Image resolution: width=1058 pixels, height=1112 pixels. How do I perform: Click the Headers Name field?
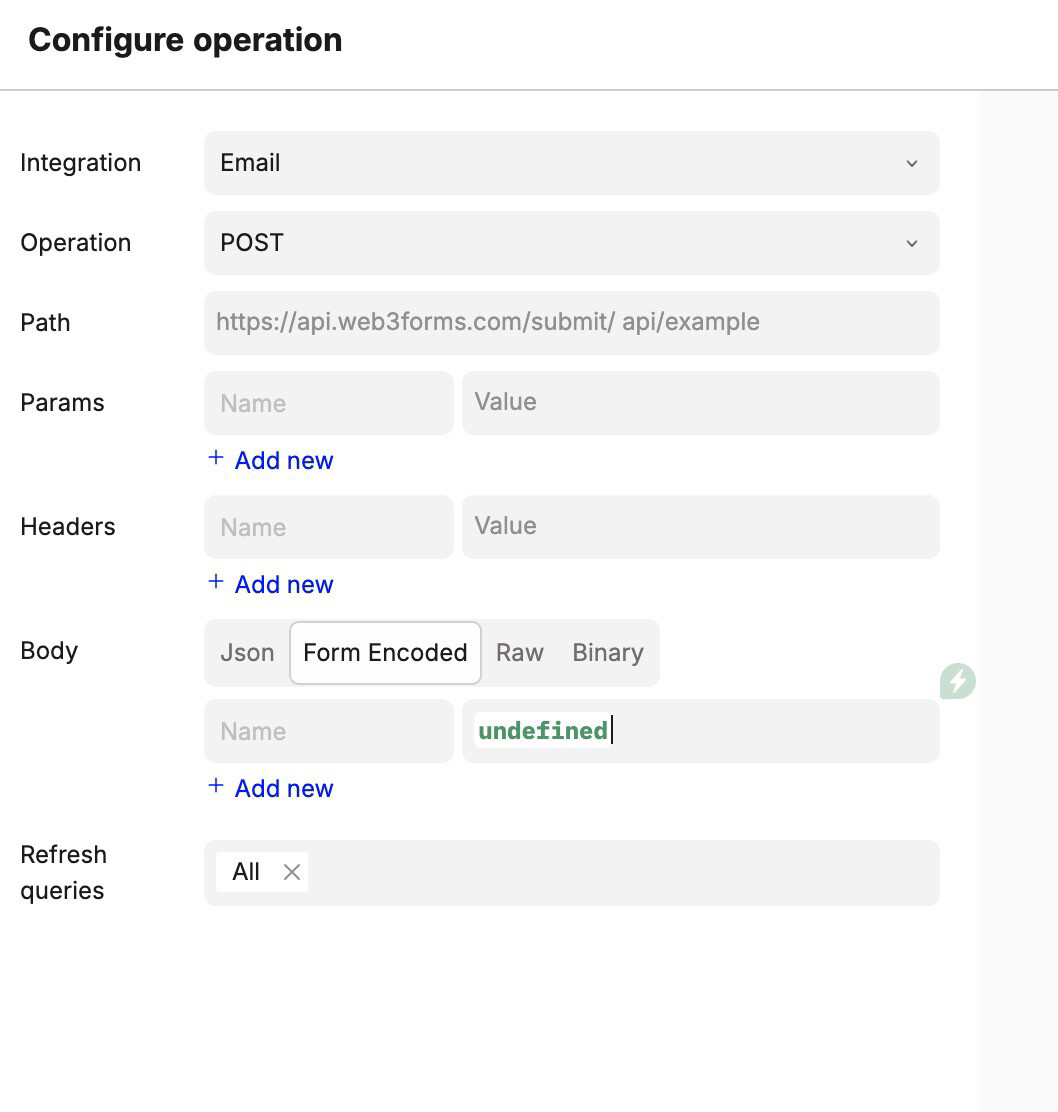[x=328, y=527]
